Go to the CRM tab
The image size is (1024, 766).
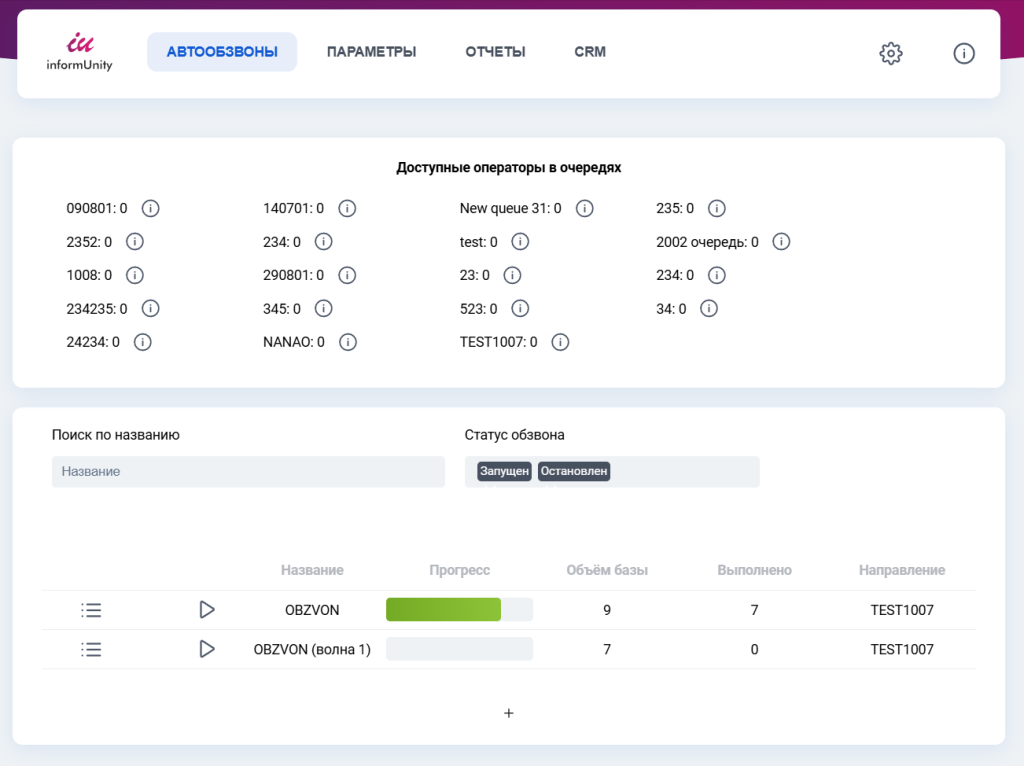[589, 51]
